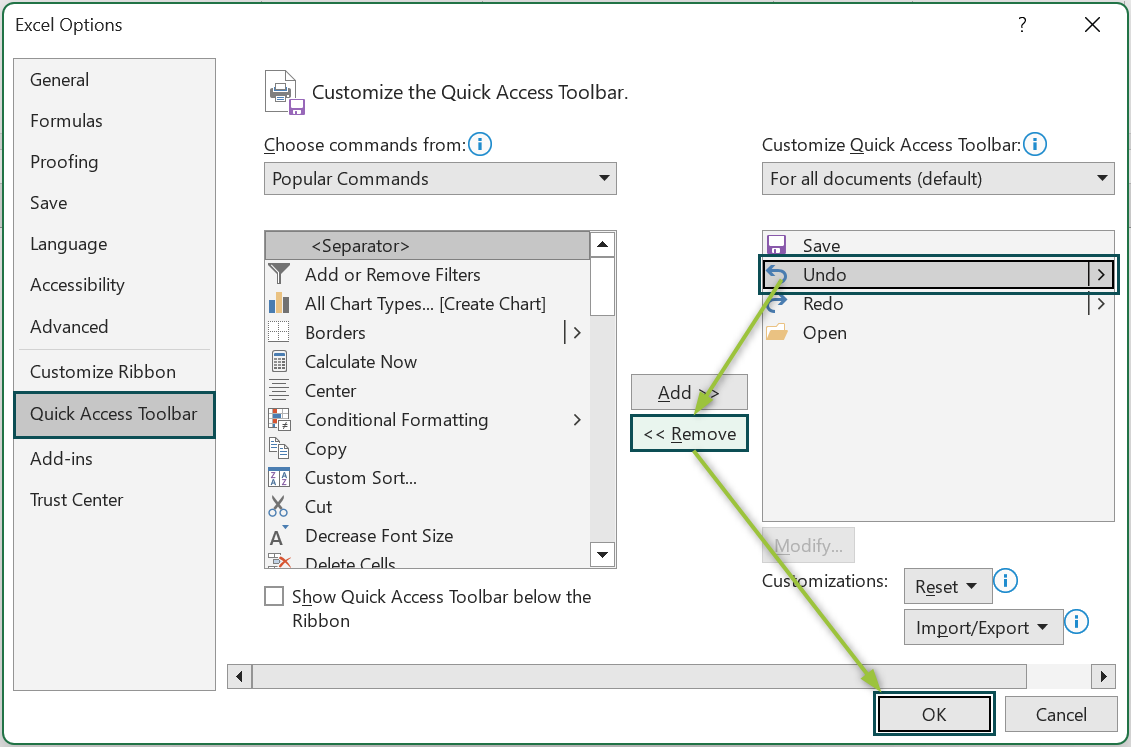Click the Redo arrow icon in toolbar list

point(777,304)
